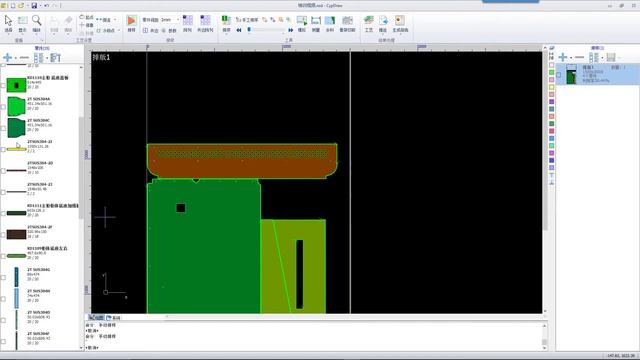
Task: Tick checkbox of the dark green 50S304C part
Action: click(3, 128)
